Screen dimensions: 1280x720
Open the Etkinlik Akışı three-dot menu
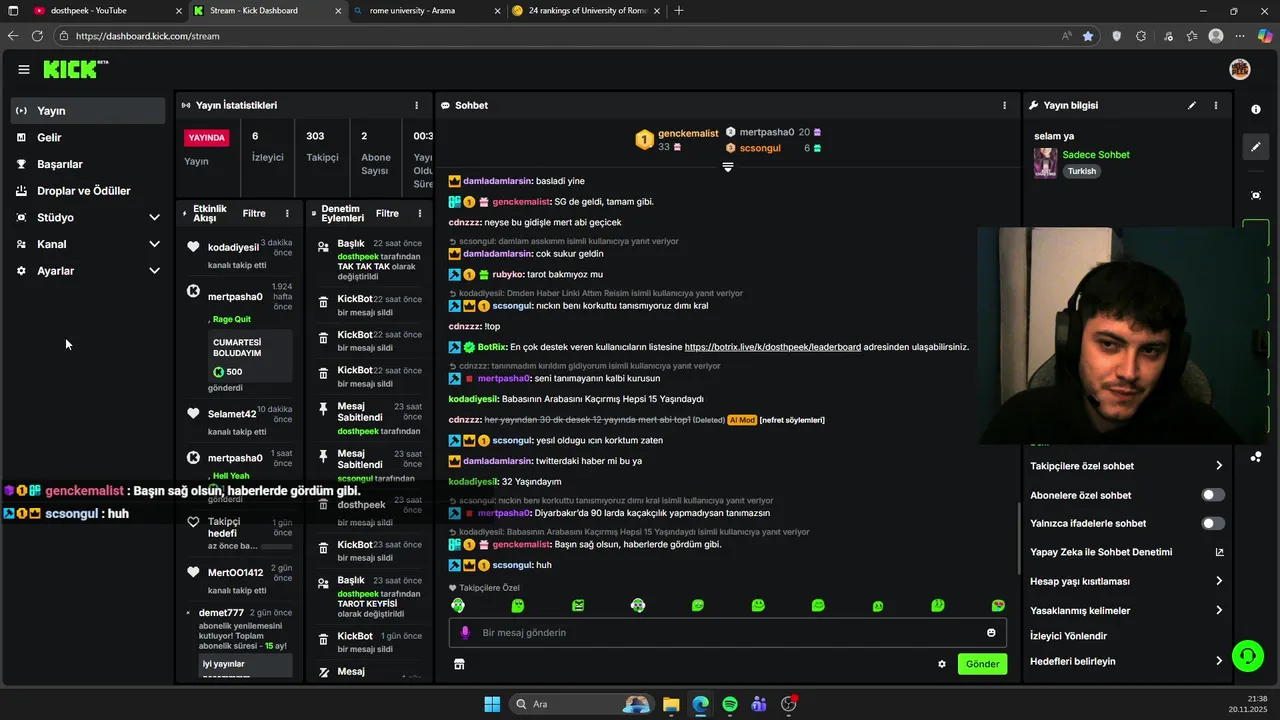pyautogui.click(x=287, y=213)
